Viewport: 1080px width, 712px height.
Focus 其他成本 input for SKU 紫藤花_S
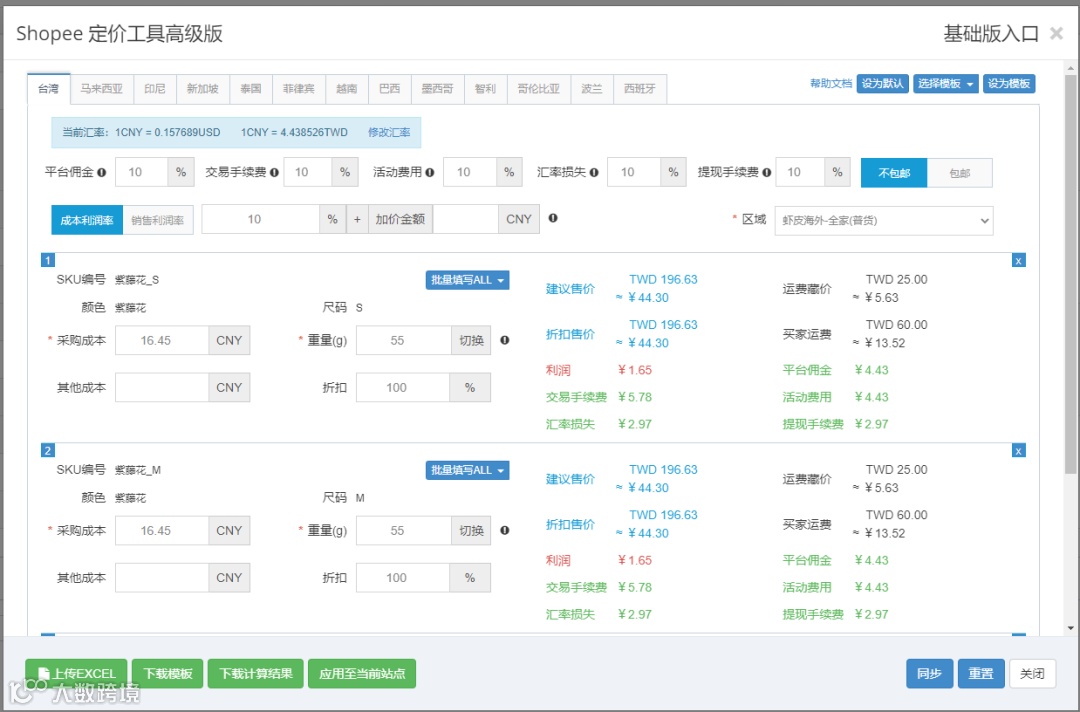162,387
